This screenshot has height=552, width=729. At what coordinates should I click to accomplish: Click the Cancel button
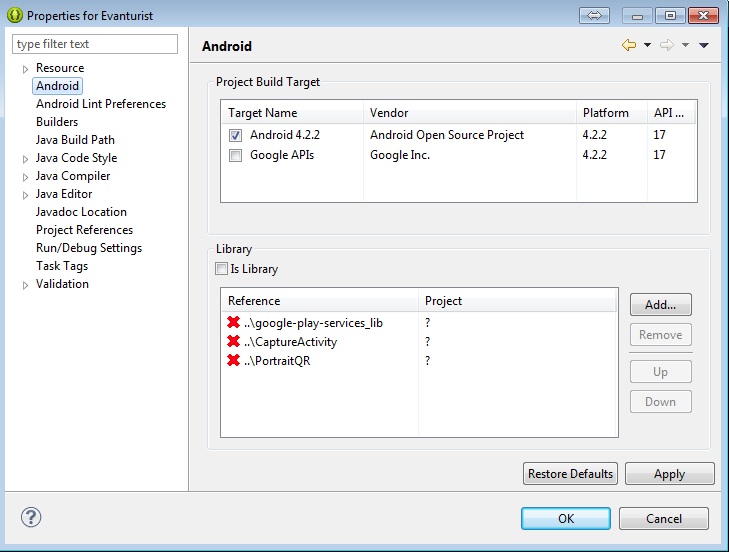click(x=664, y=519)
